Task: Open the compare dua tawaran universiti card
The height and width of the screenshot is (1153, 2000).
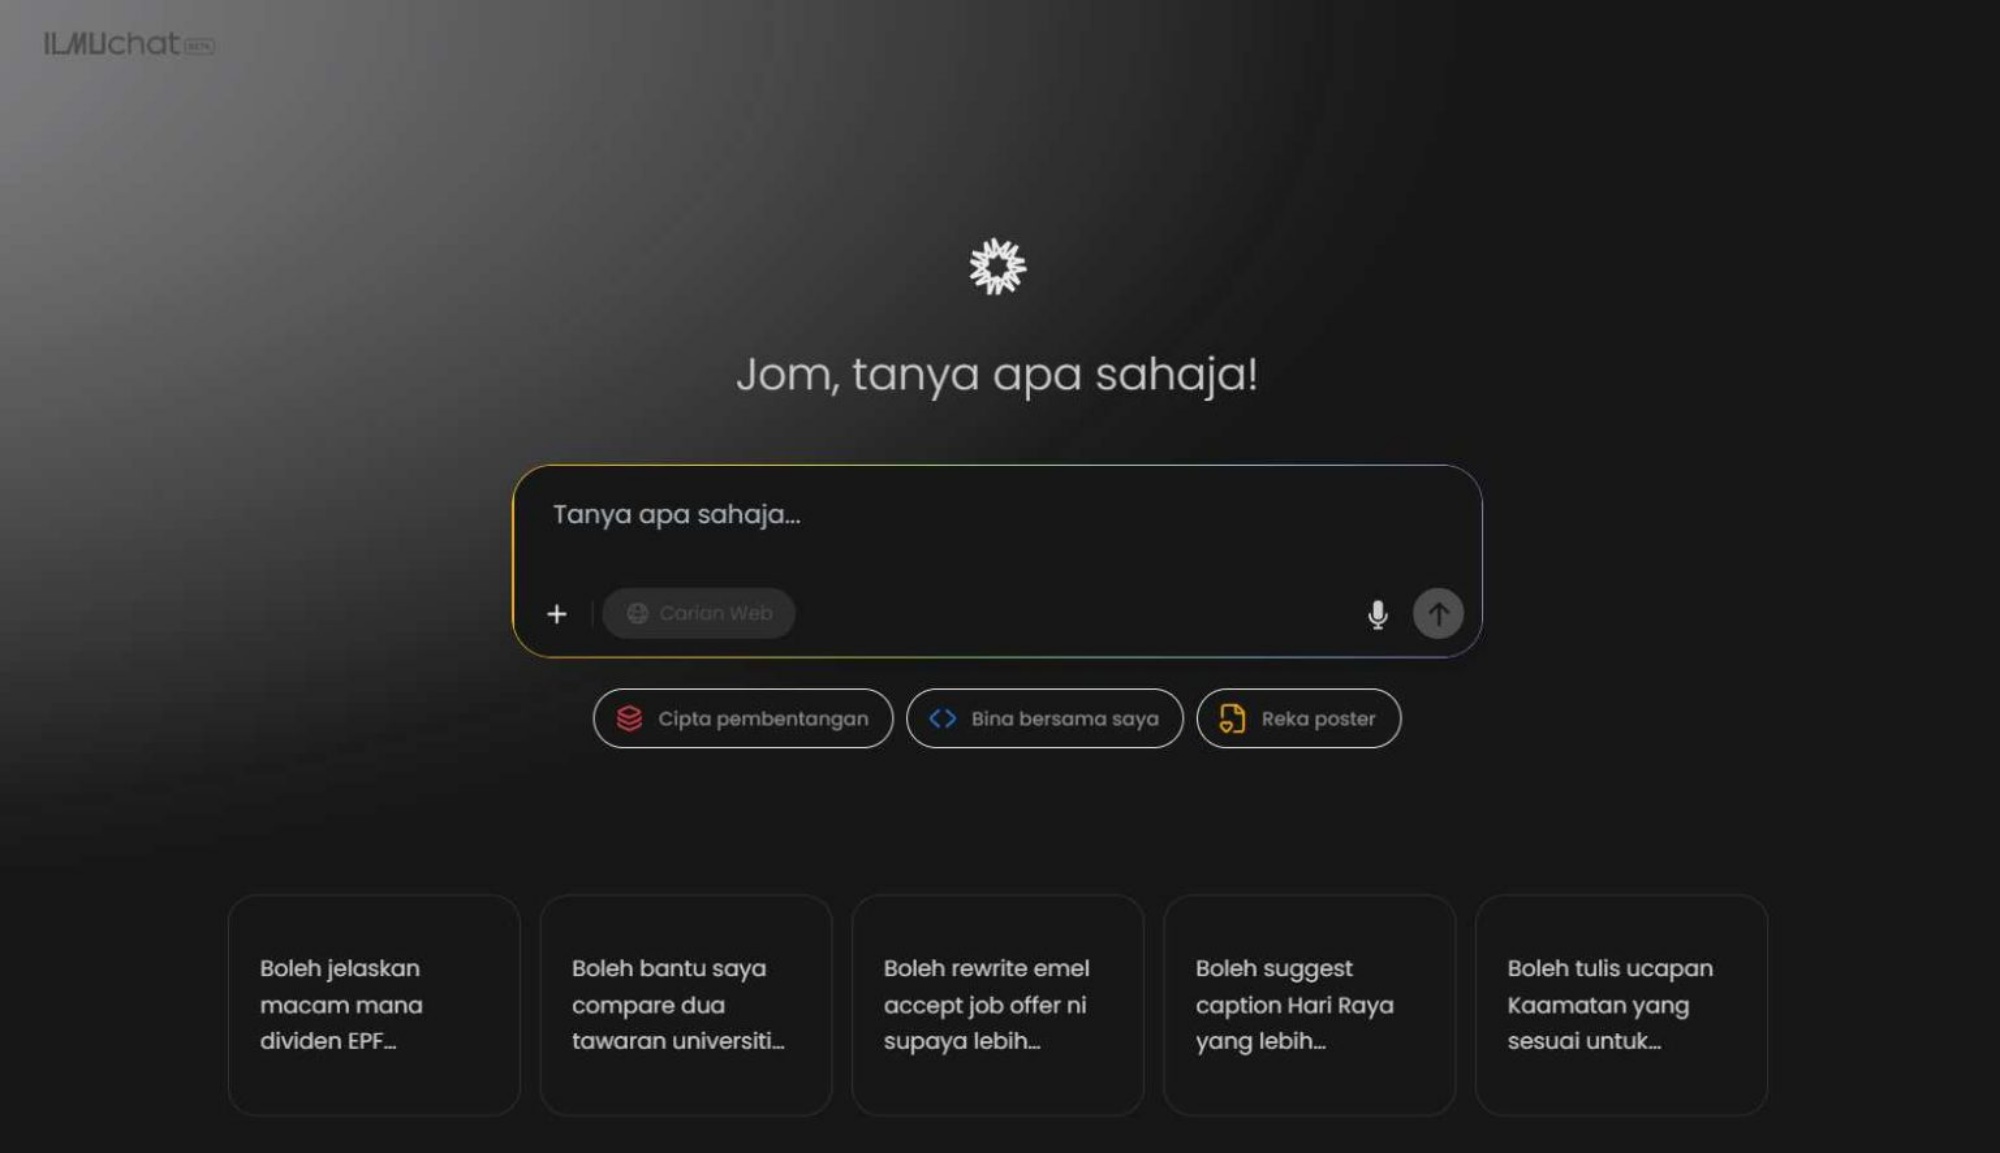Action: click(686, 1005)
